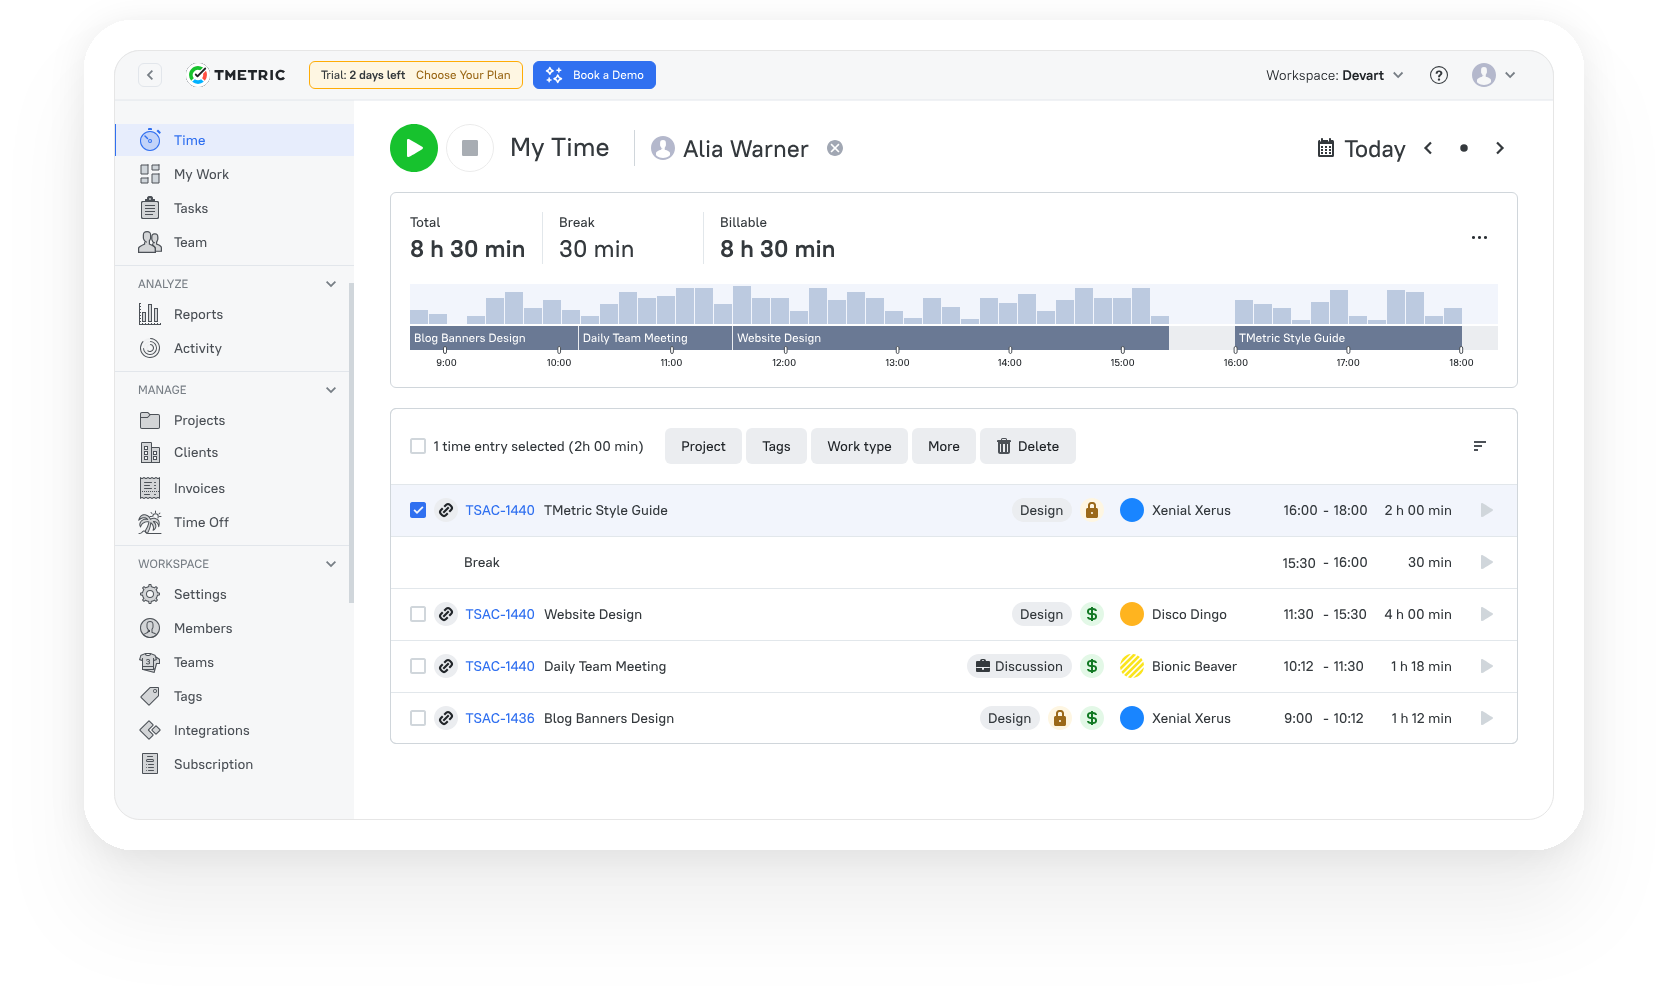This screenshot has width=1668, height=998.
Task: Open summary panel three-dots menu
Action: [x=1480, y=238]
